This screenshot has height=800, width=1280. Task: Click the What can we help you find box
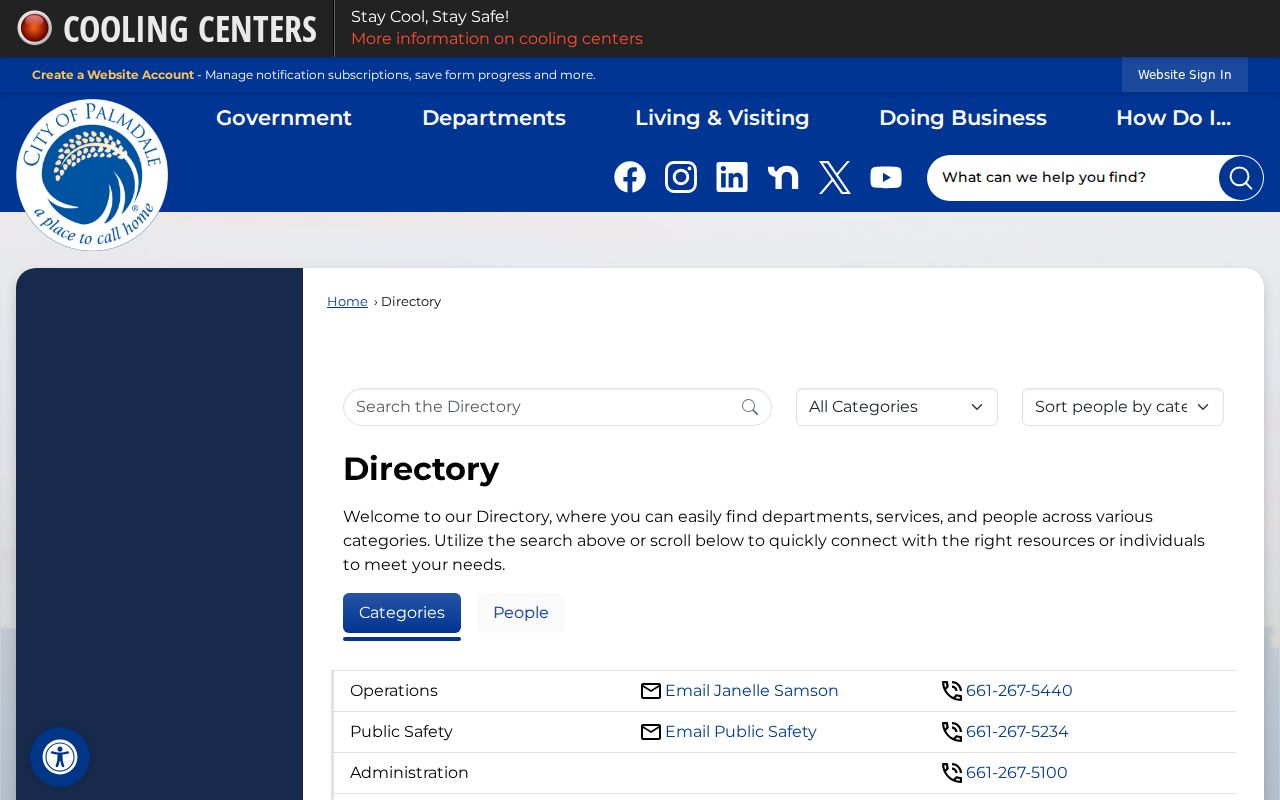1074,178
